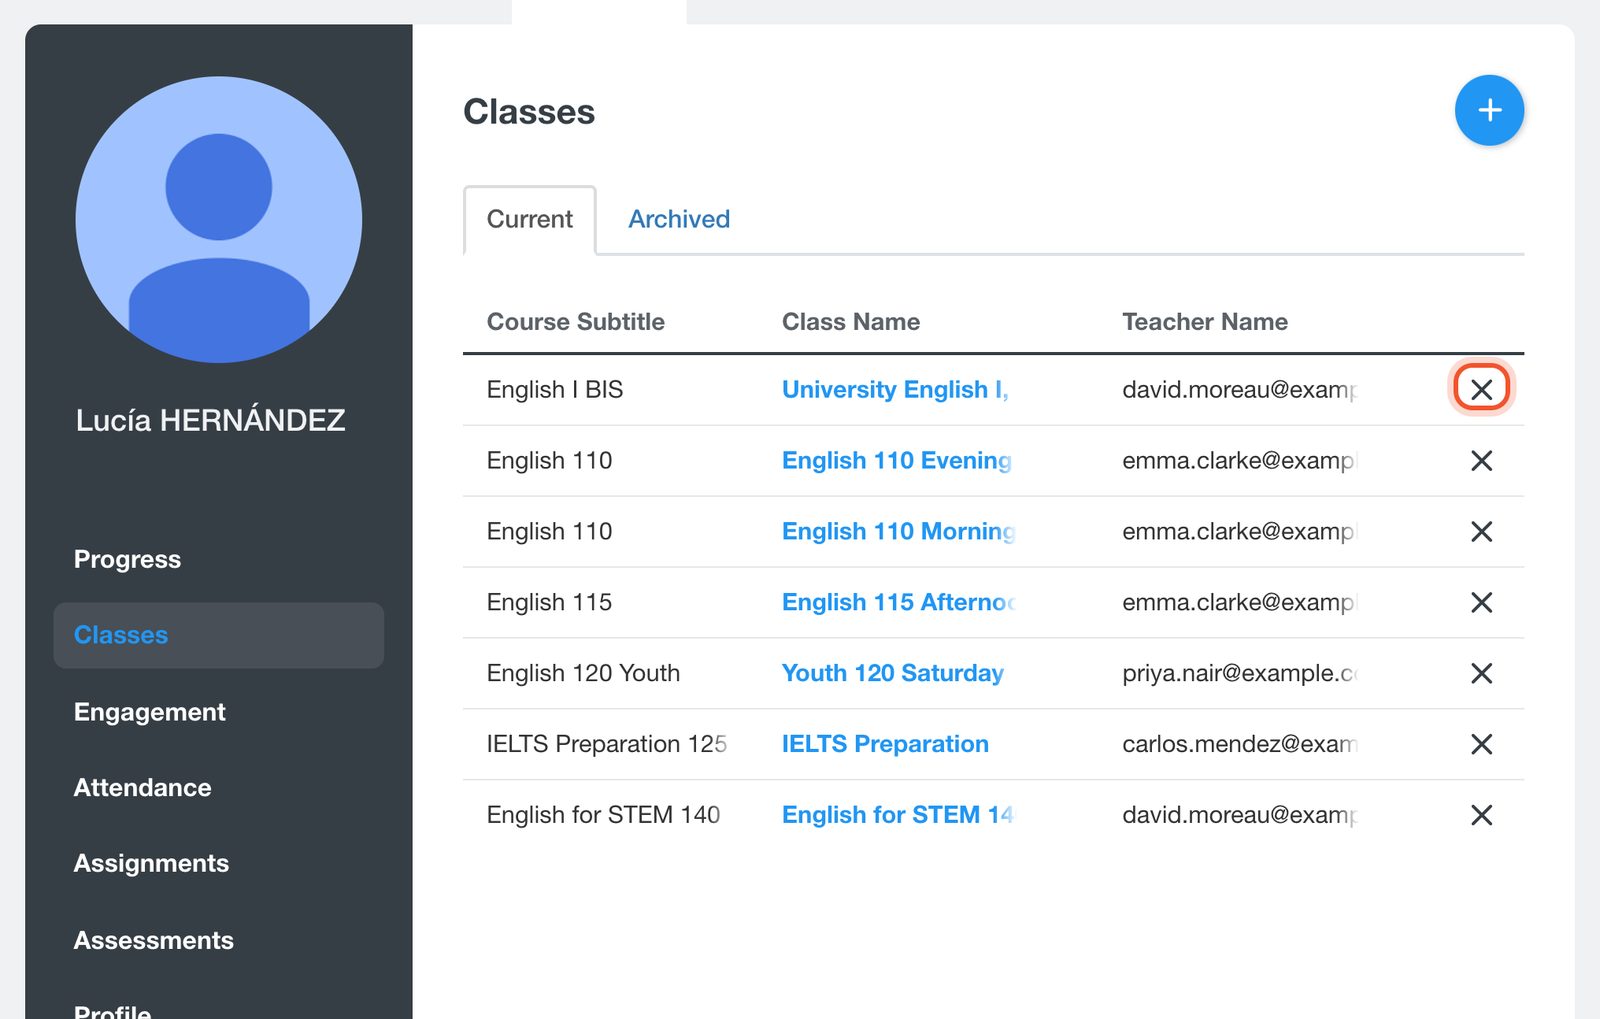
Task: Open Assignments in the sidebar
Action: [x=151, y=863]
